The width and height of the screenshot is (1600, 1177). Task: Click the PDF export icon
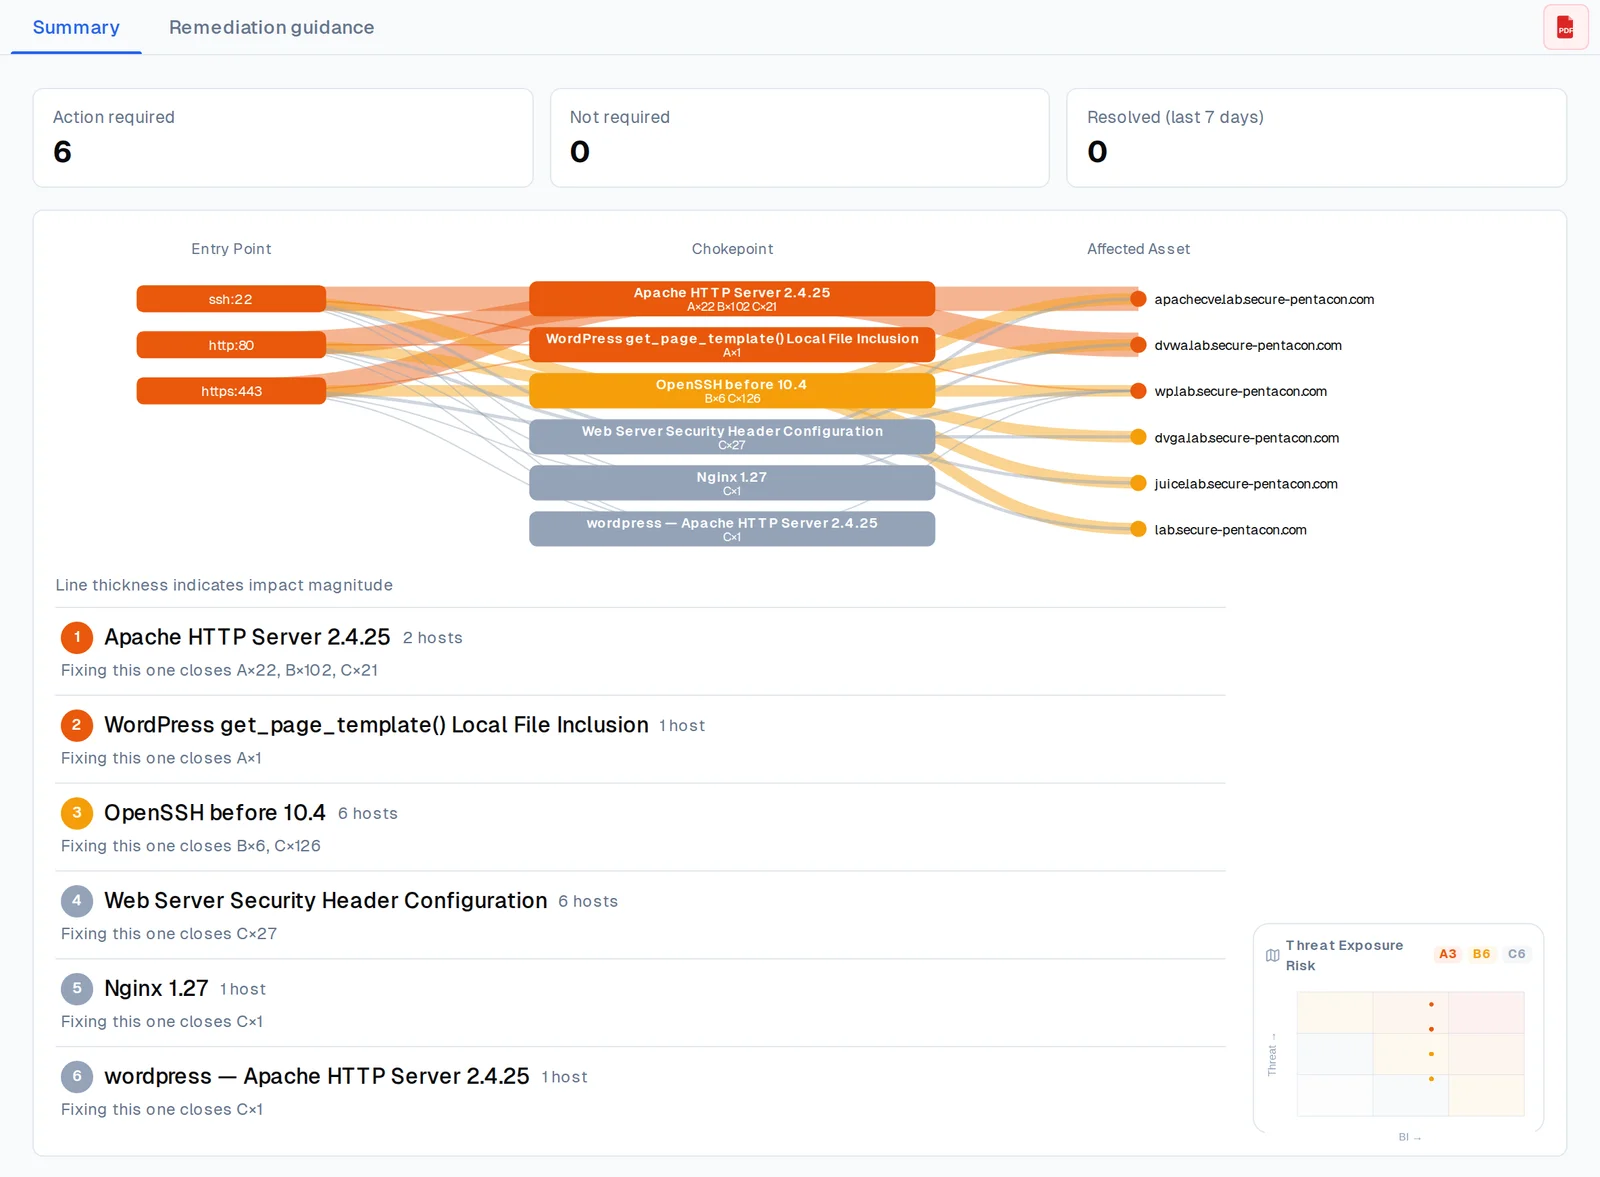pyautogui.click(x=1565, y=27)
